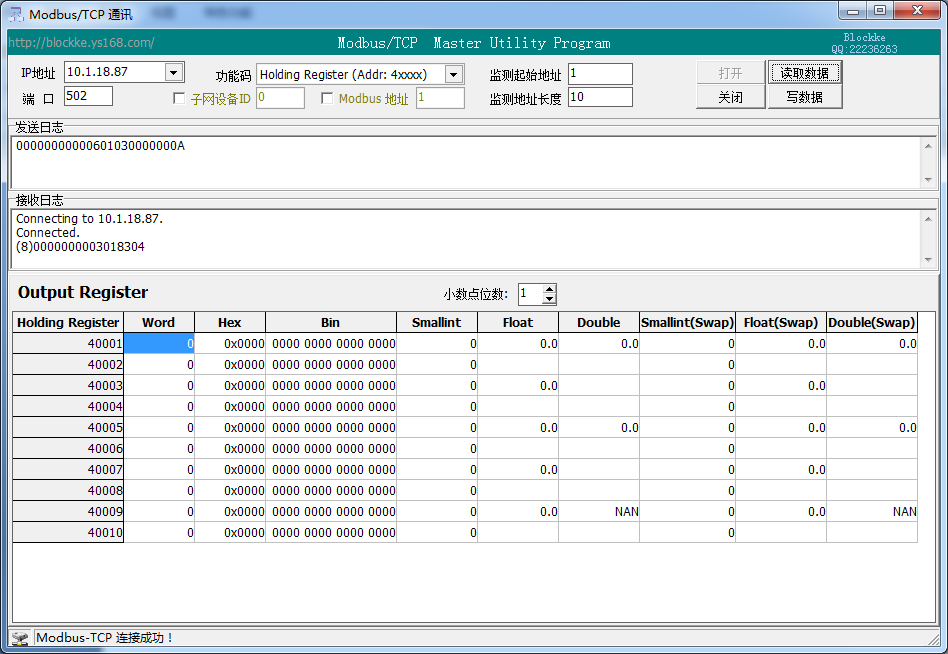Image resolution: width=948 pixels, height=654 pixels.
Task: Click the 监测地址长度 length field
Action: (x=600, y=97)
